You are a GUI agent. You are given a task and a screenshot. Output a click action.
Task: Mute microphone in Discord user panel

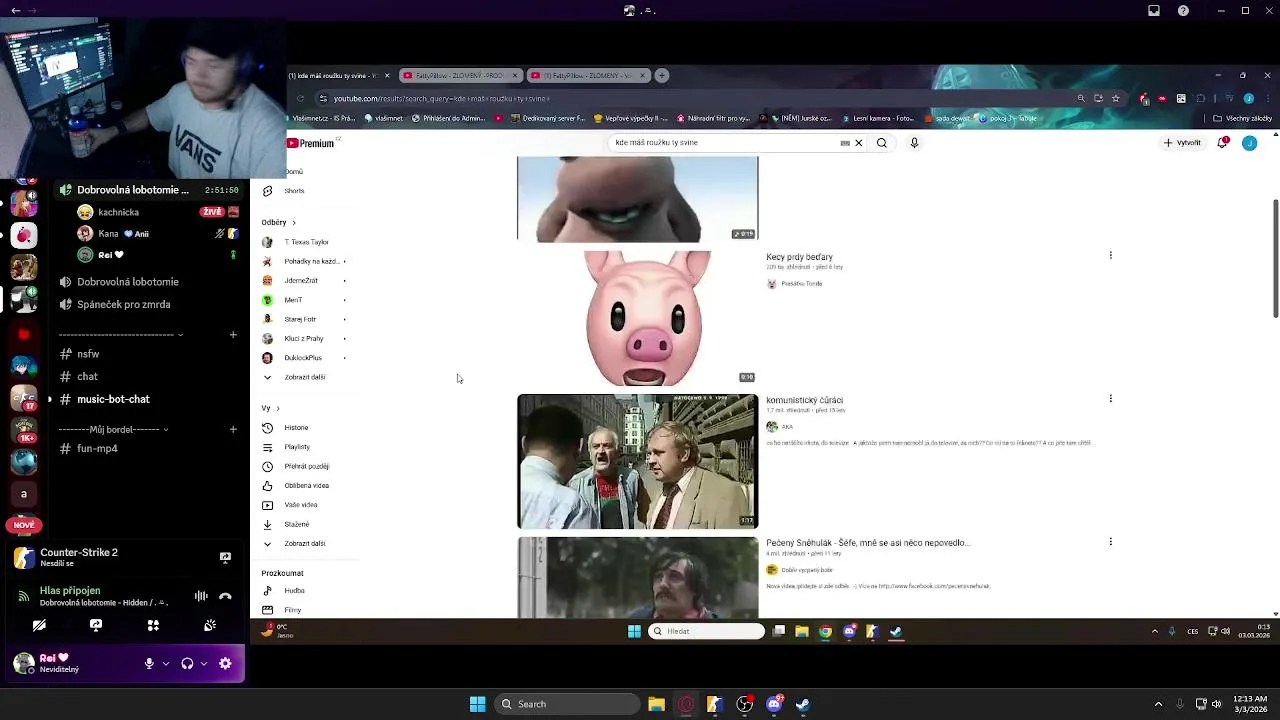149,663
